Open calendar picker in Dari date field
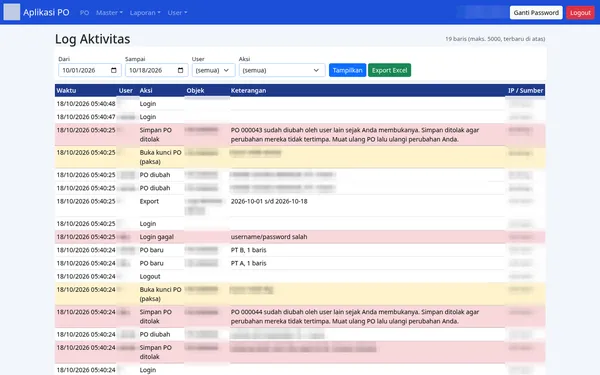The width and height of the screenshot is (600, 375). 114,70
